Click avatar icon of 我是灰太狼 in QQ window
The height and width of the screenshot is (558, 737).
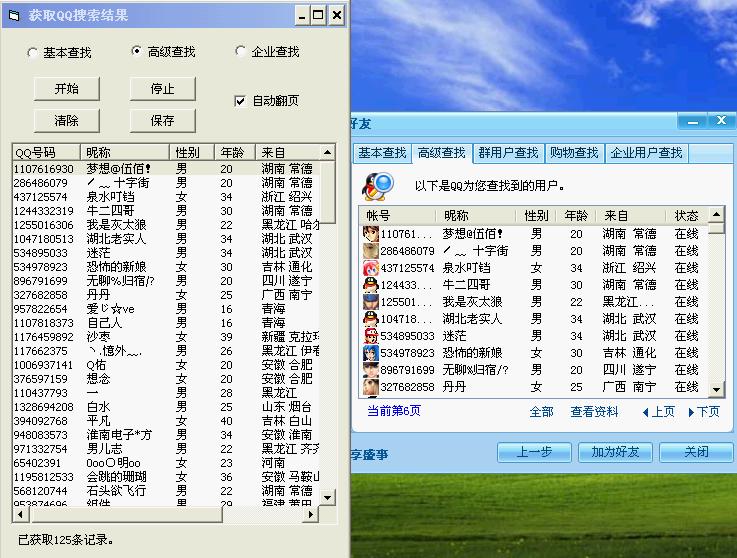click(371, 301)
